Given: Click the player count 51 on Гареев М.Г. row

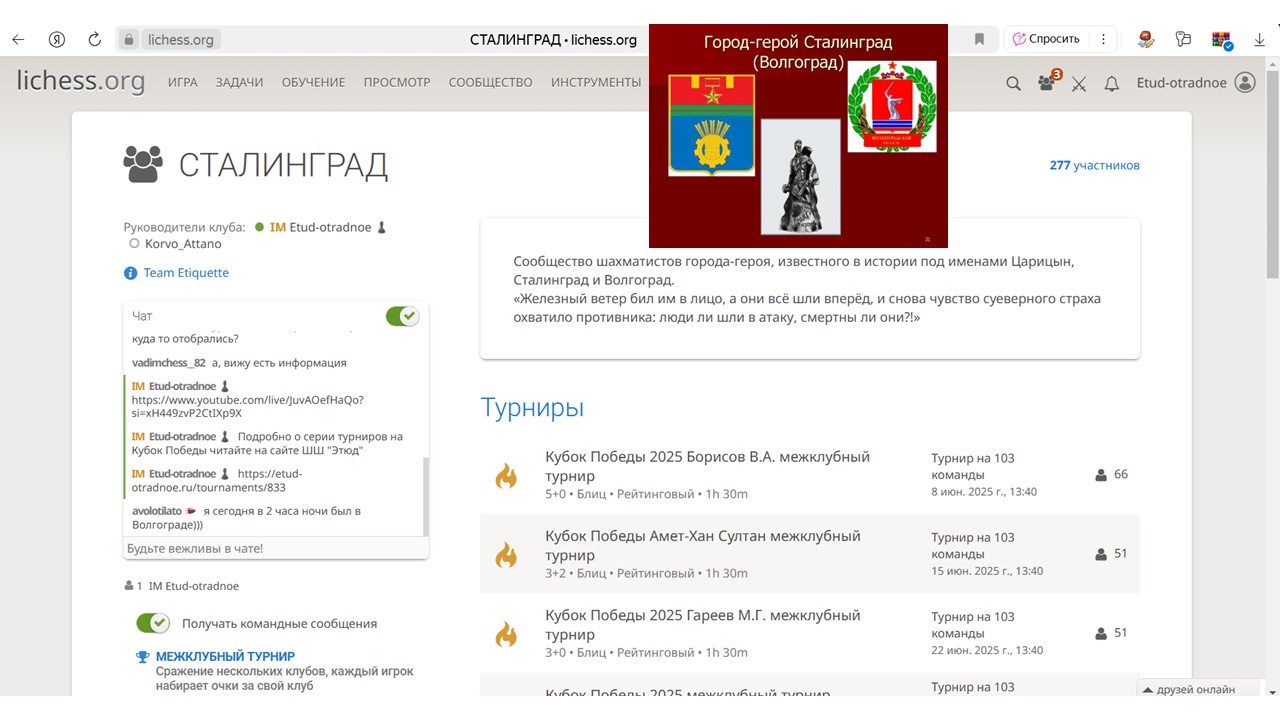Looking at the screenshot, I should 1121,633.
